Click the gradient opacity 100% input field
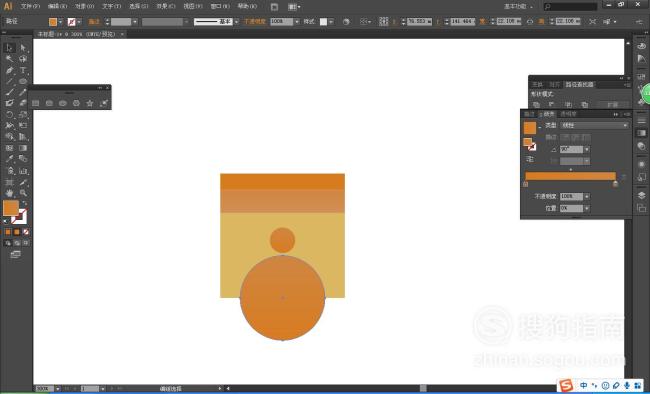The height and width of the screenshot is (394, 650). click(571, 196)
